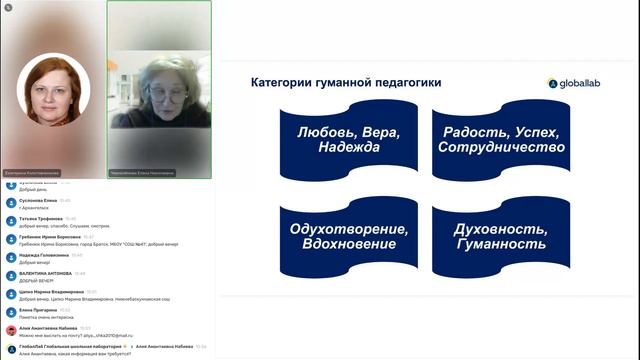
Task: Click the sender name 'Суслонова Елена'
Action: coord(38,200)
